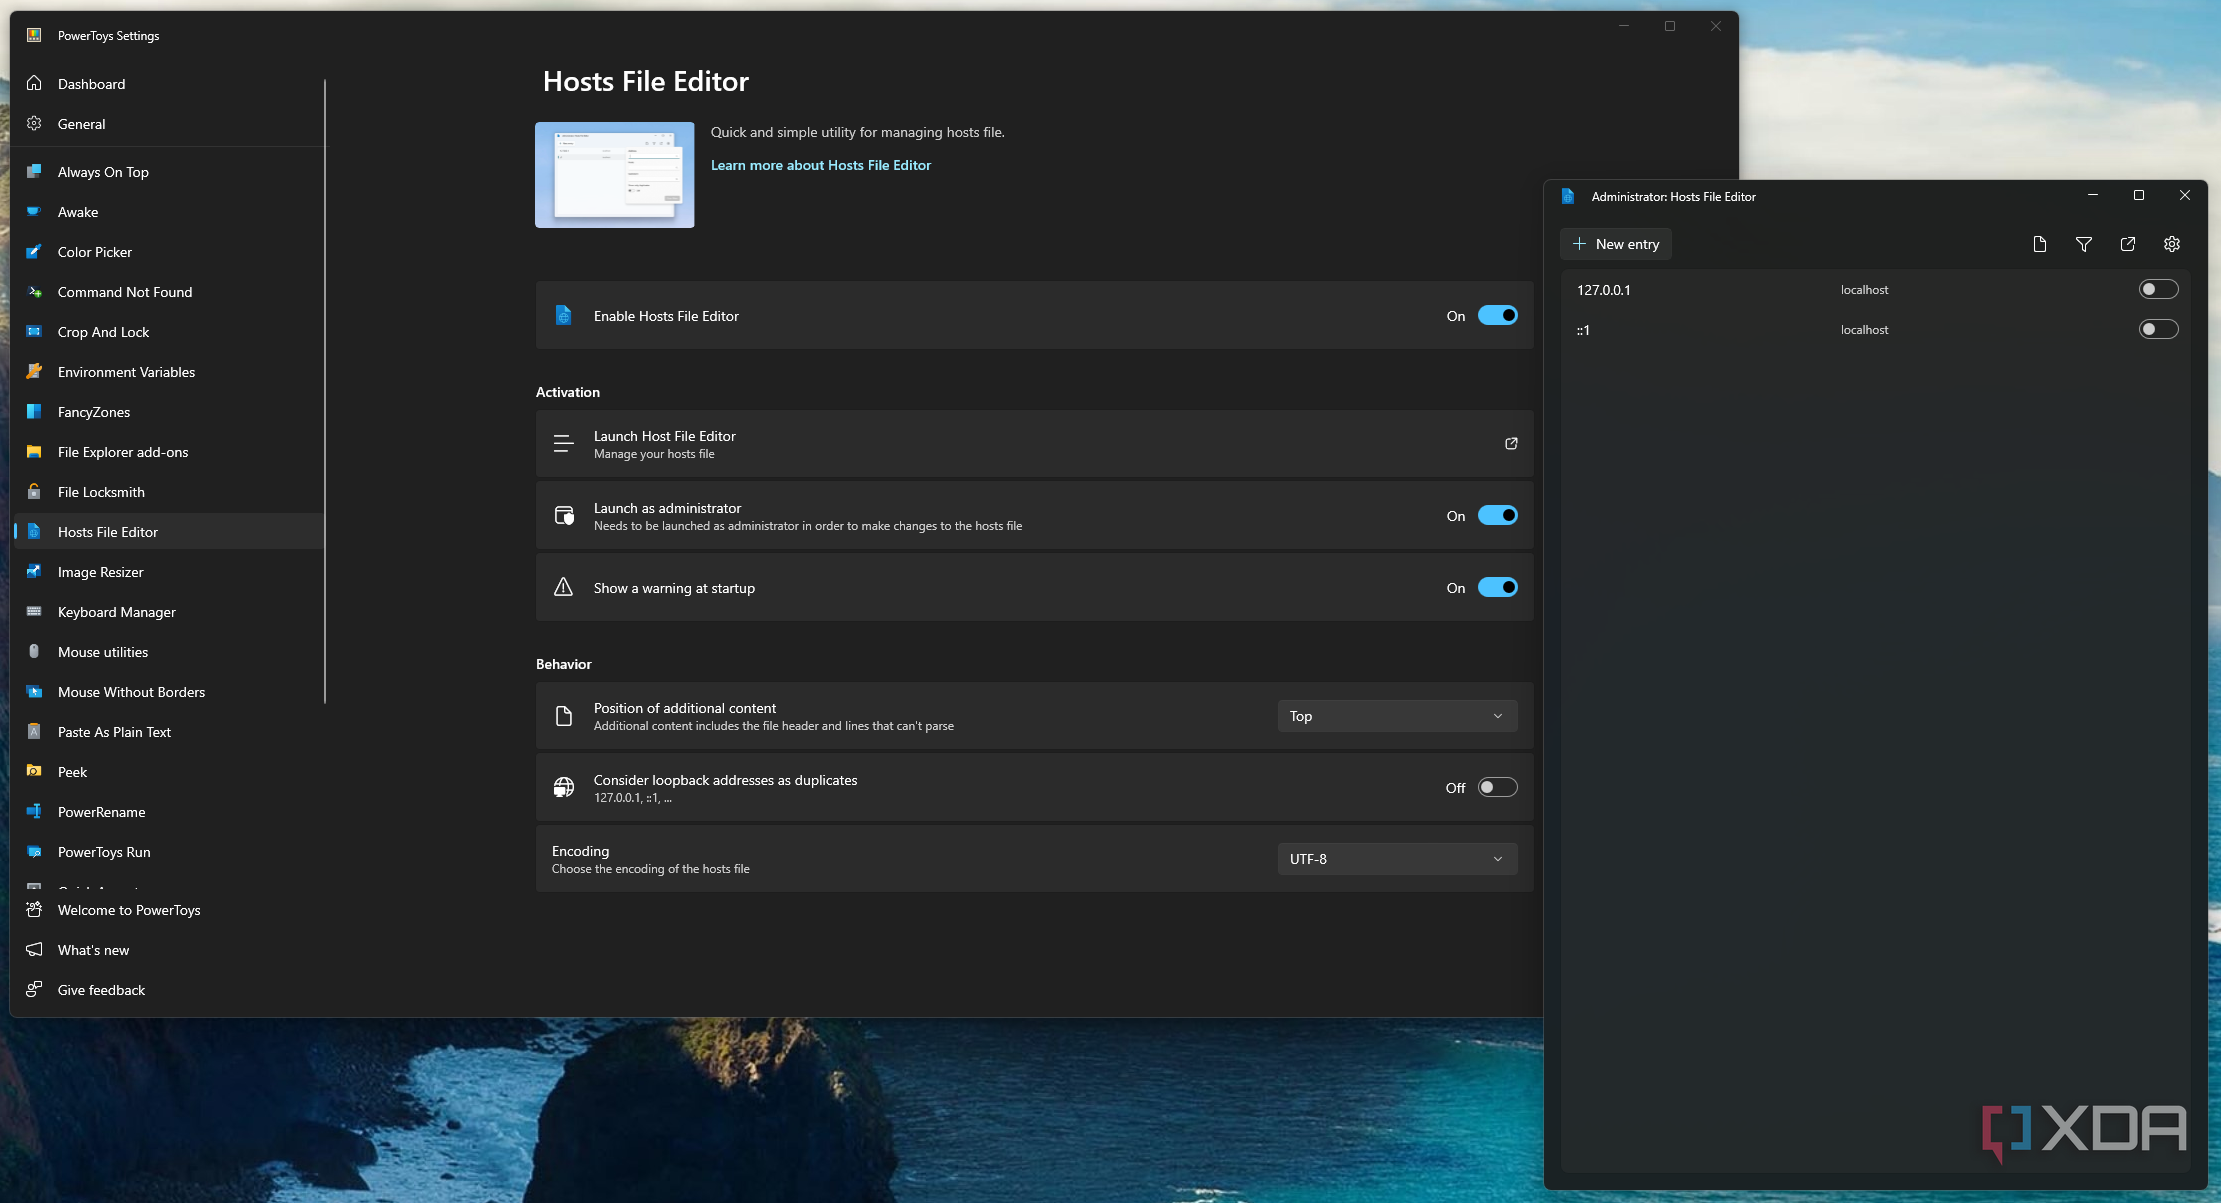Click the Awake sidebar icon
Viewport: 2221px width, 1203px height.
(34, 212)
